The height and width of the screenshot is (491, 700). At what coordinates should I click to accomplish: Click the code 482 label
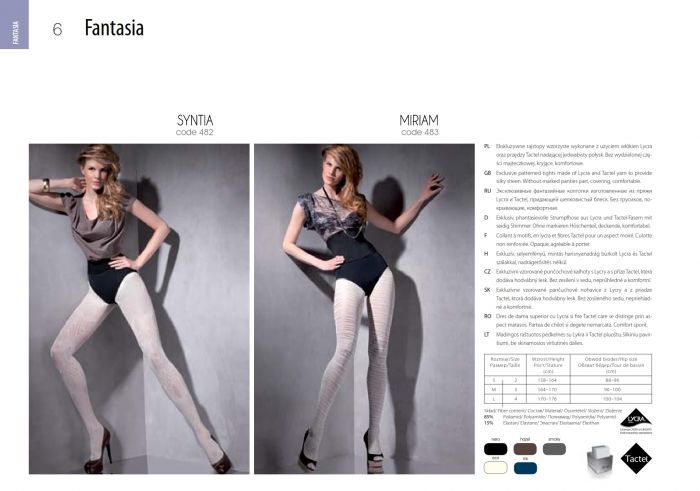(195, 132)
